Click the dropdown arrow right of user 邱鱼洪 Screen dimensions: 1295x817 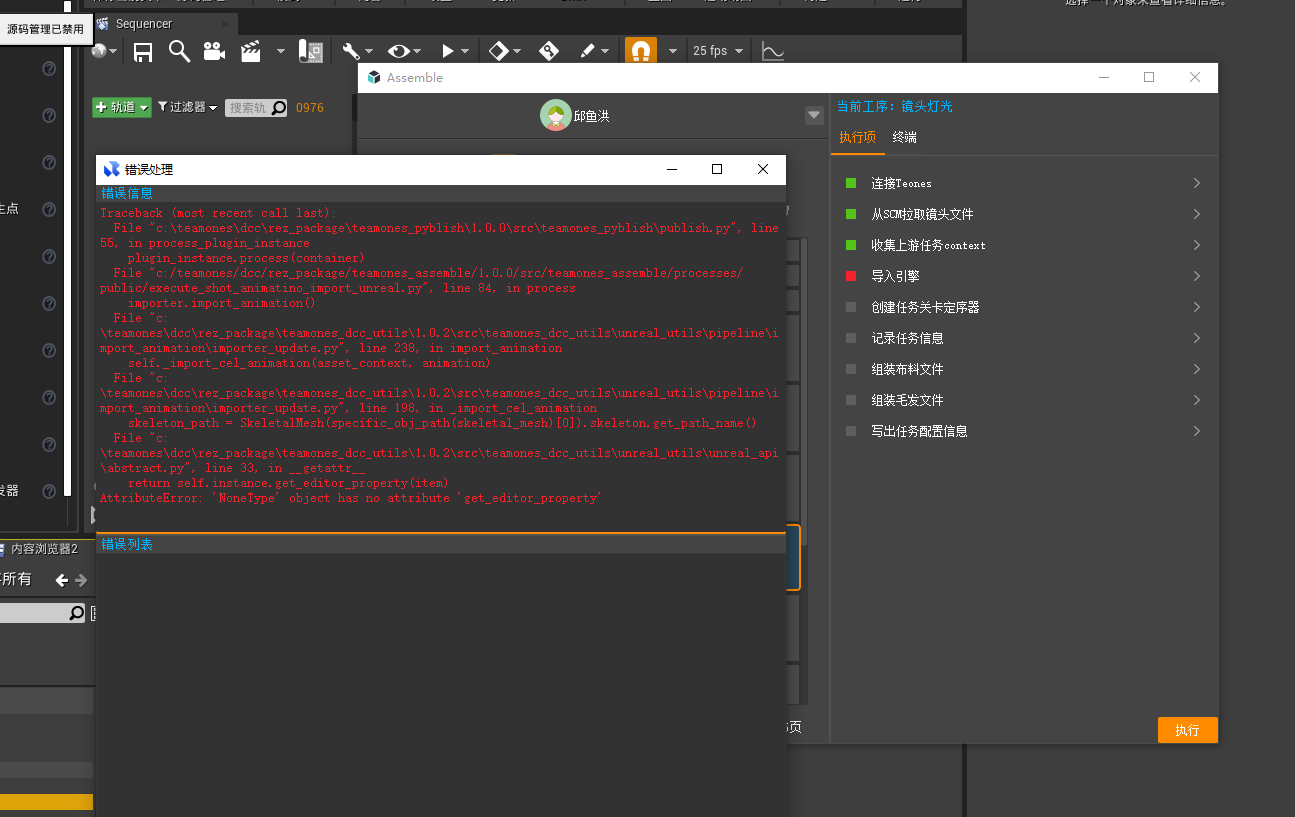(x=814, y=116)
